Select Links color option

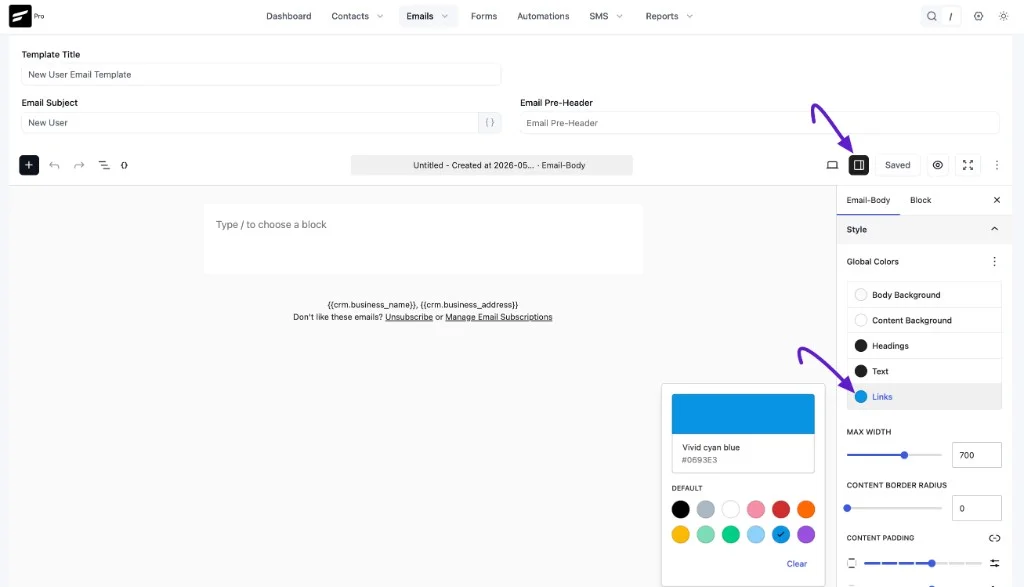(924, 396)
